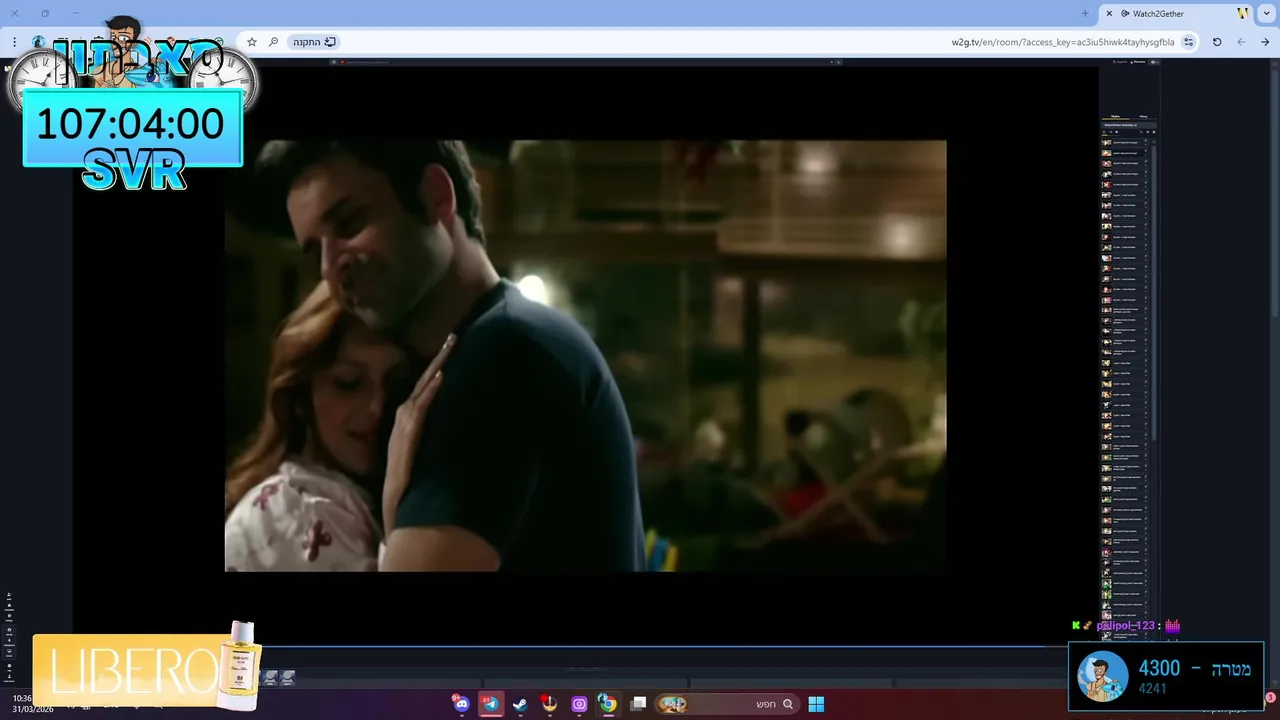
Task: Close the Watch2Gether tab
Action: click(x=1109, y=14)
